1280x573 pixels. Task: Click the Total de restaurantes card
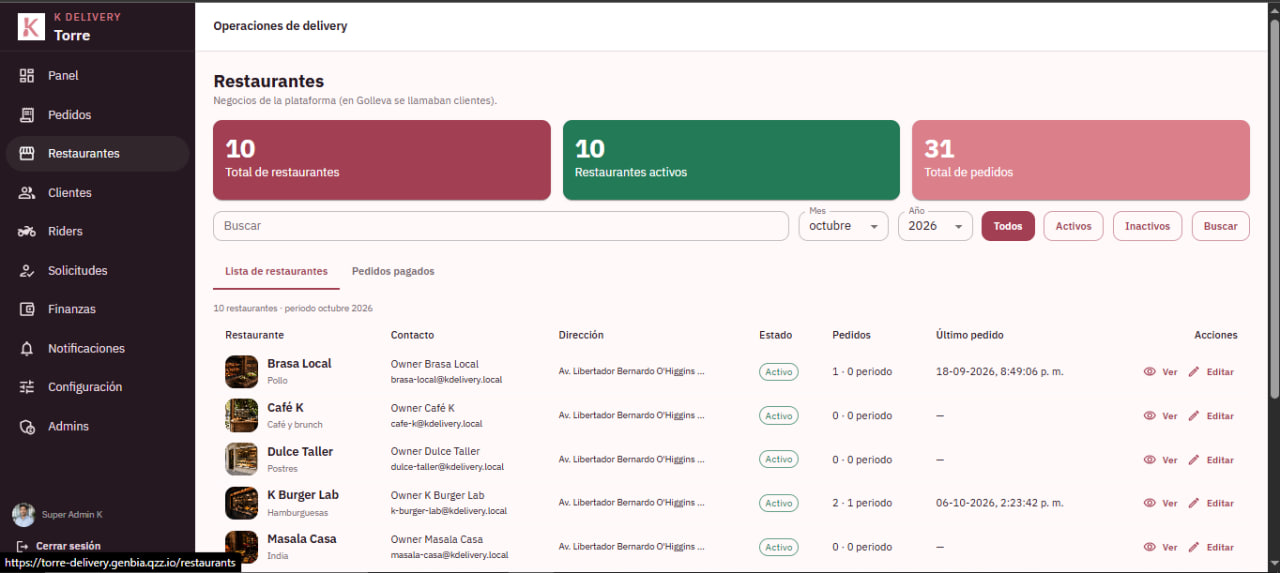(x=382, y=160)
